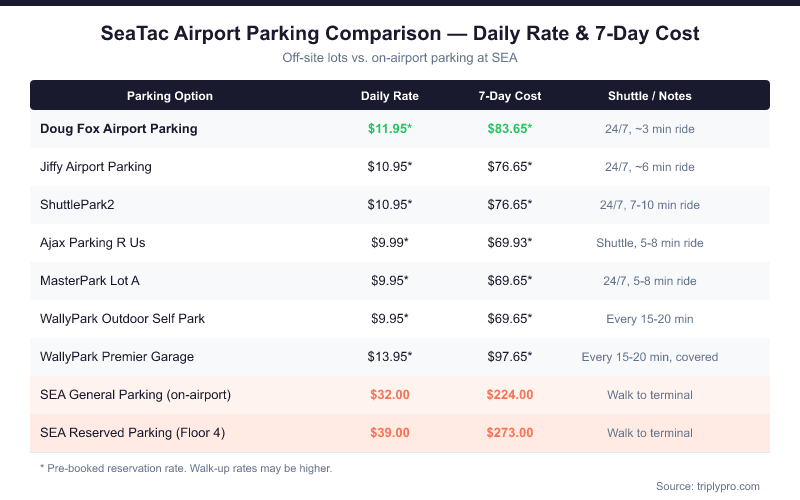
Task: Select SEA General Parking (on-airport) row
Action: click(x=136, y=394)
